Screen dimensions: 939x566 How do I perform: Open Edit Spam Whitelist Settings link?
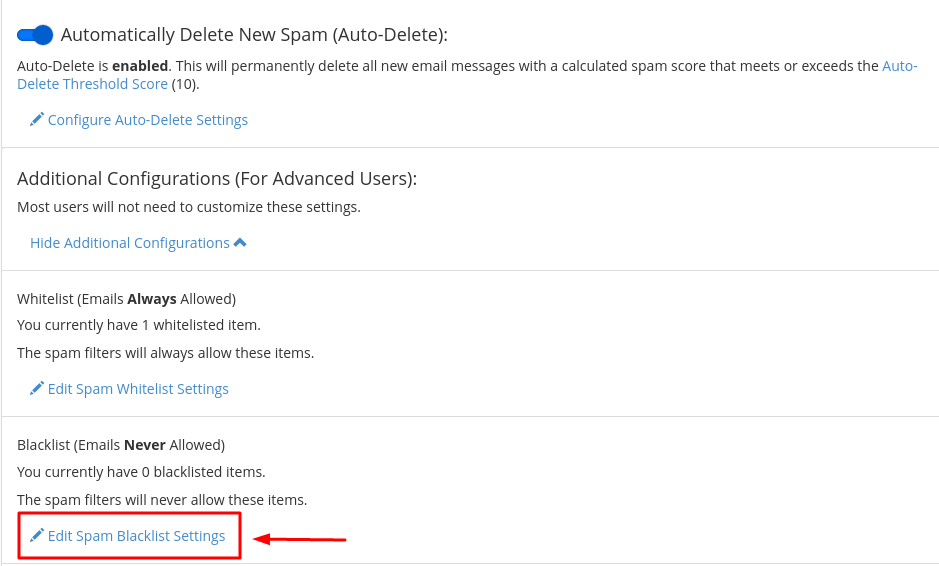pyautogui.click(x=138, y=389)
